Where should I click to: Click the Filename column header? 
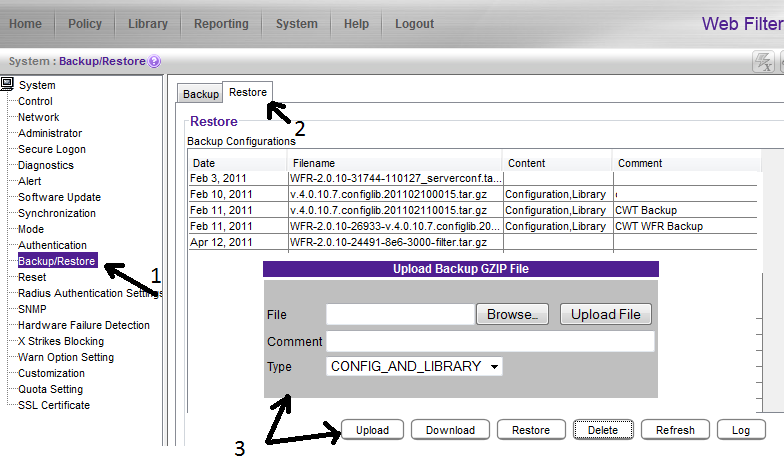click(314, 163)
